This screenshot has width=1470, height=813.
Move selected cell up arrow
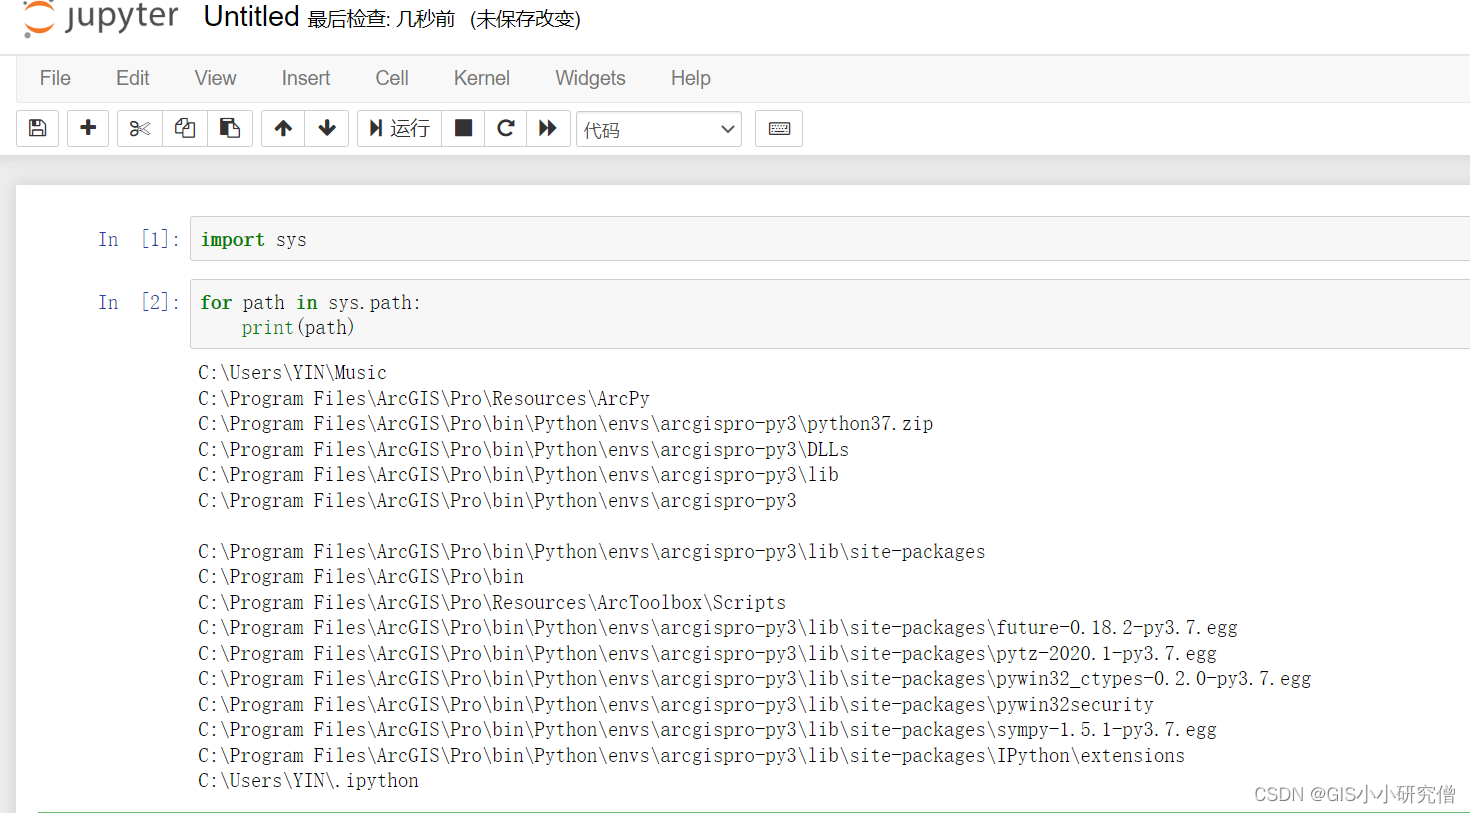point(283,128)
